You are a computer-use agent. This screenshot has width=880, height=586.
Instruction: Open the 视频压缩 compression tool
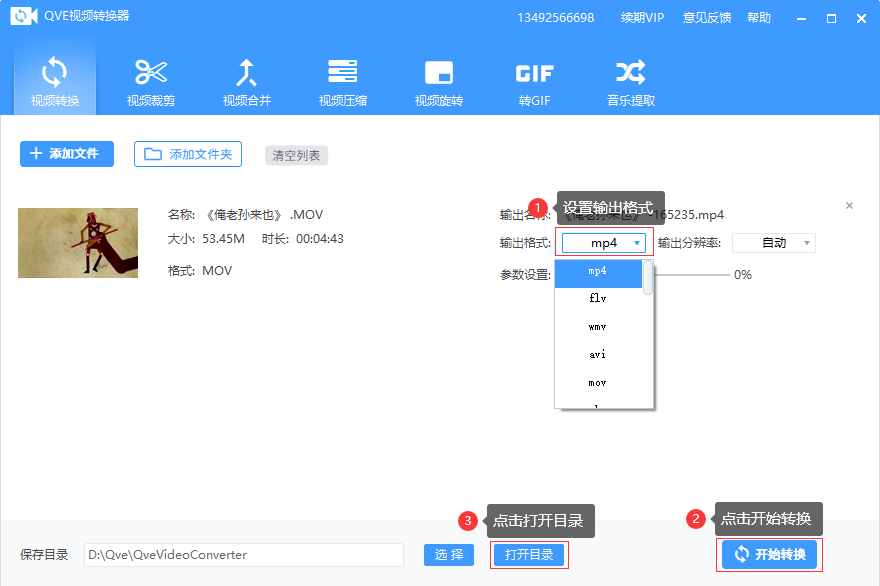(343, 81)
